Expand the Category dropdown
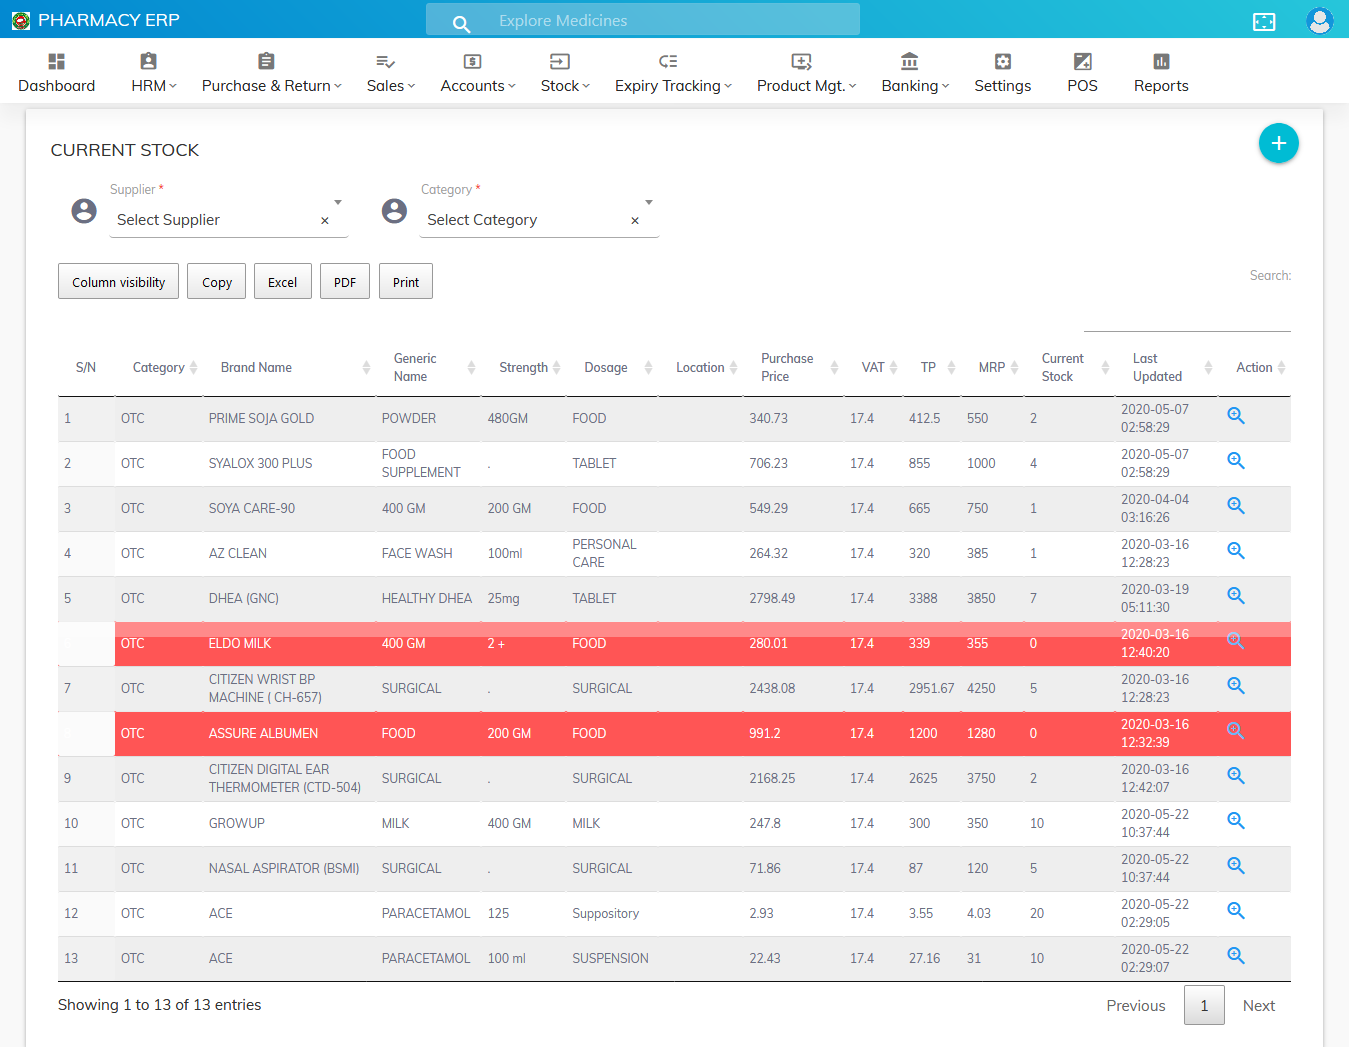 [649, 203]
